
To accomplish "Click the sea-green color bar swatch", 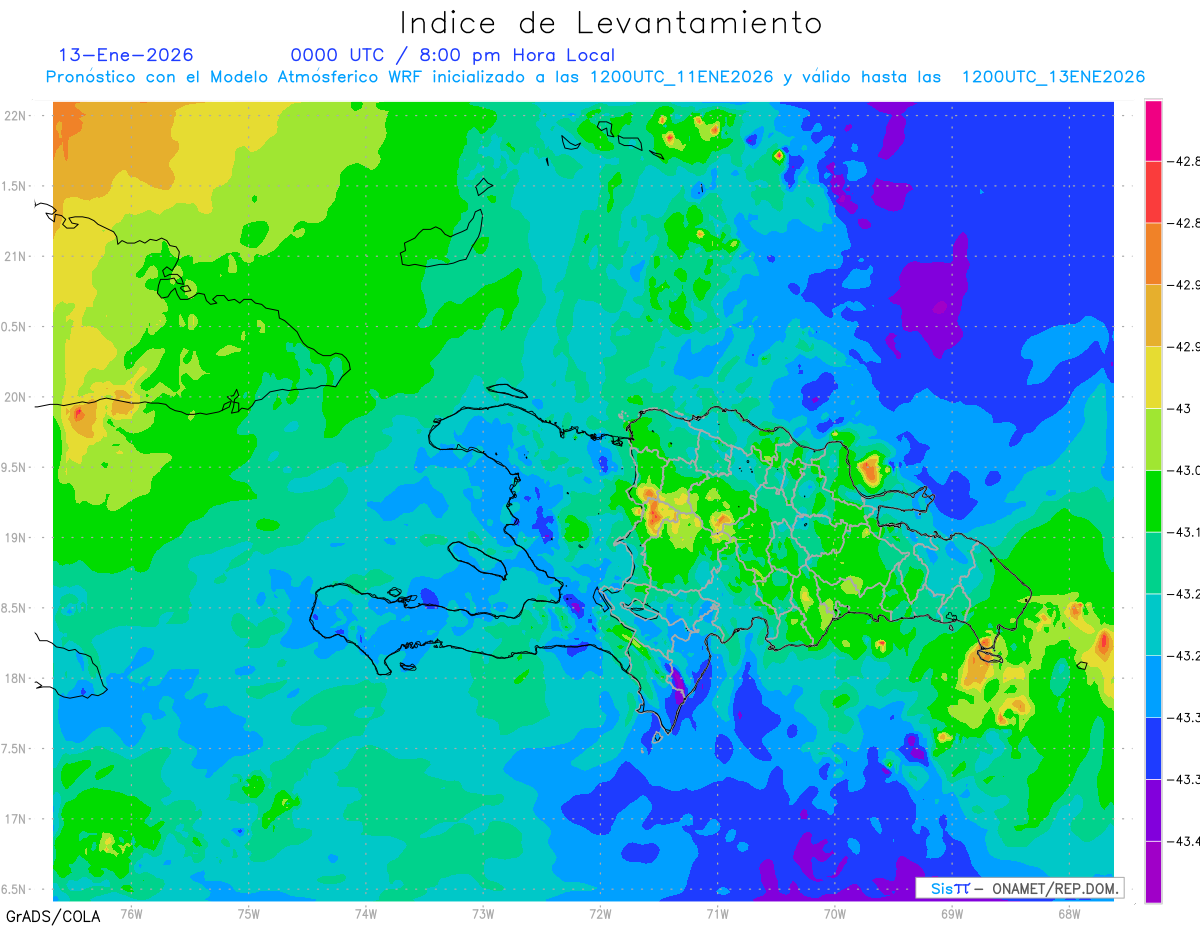I will pyautogui.click(x=1153, y=563).
